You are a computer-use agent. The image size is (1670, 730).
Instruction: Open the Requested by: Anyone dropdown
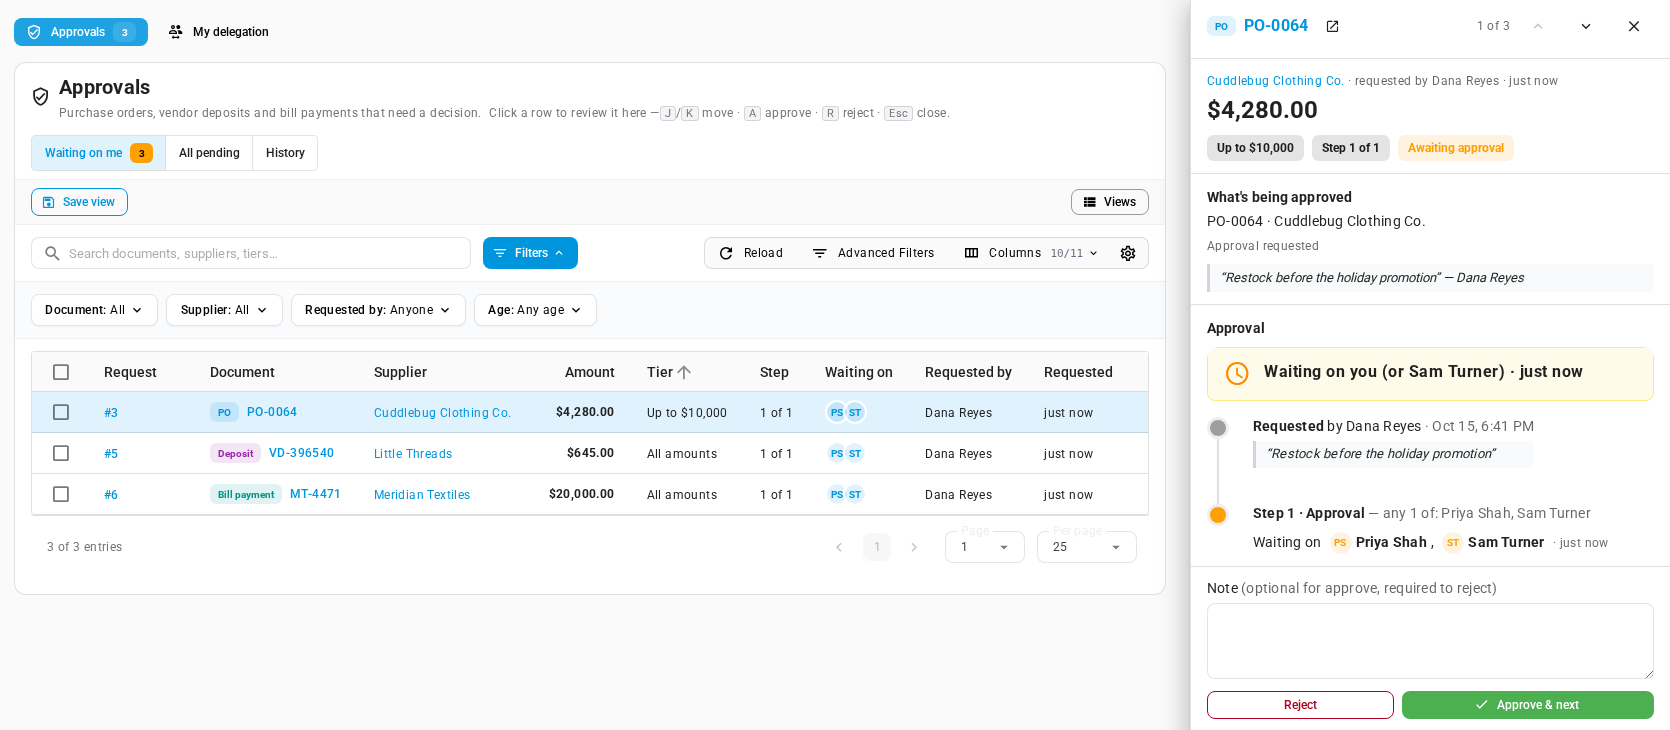point(378,310)
